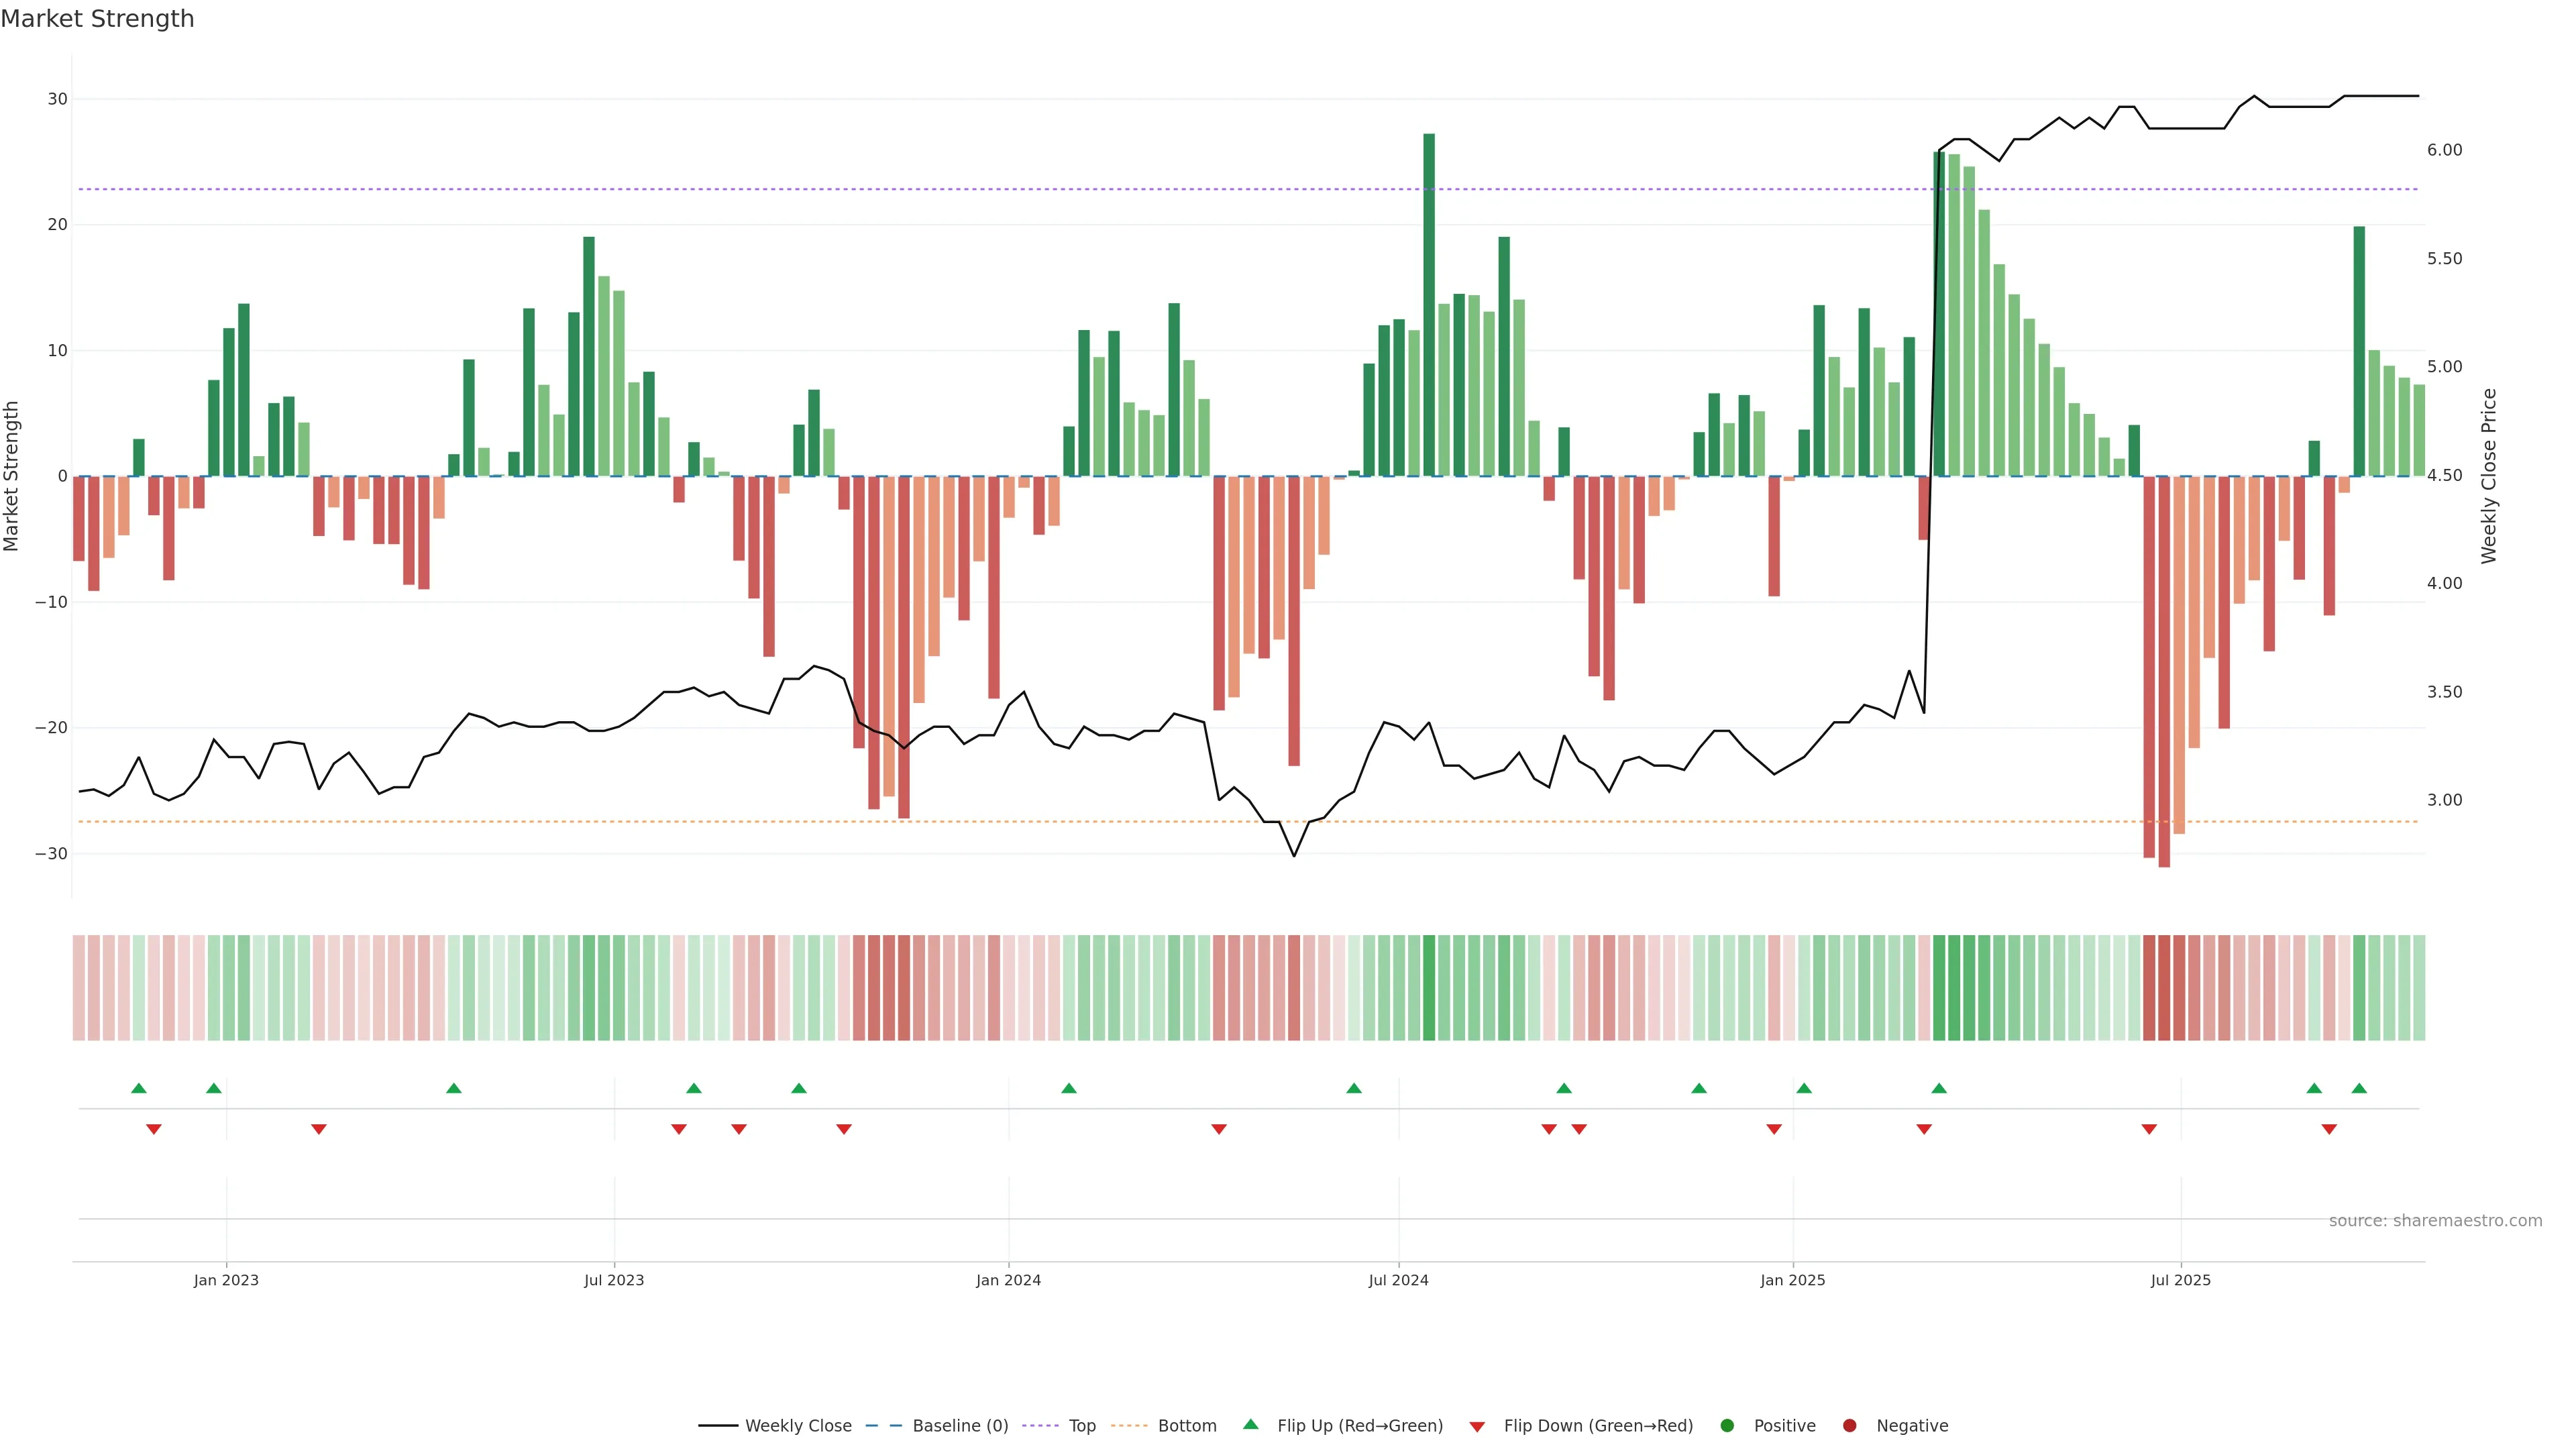Click the last red flip-down marker

(2329, 1129)
